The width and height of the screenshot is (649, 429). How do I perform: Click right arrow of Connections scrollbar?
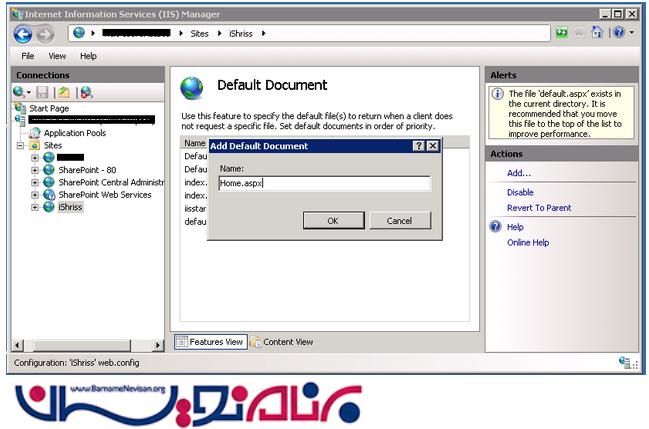[x=157, y=345]
